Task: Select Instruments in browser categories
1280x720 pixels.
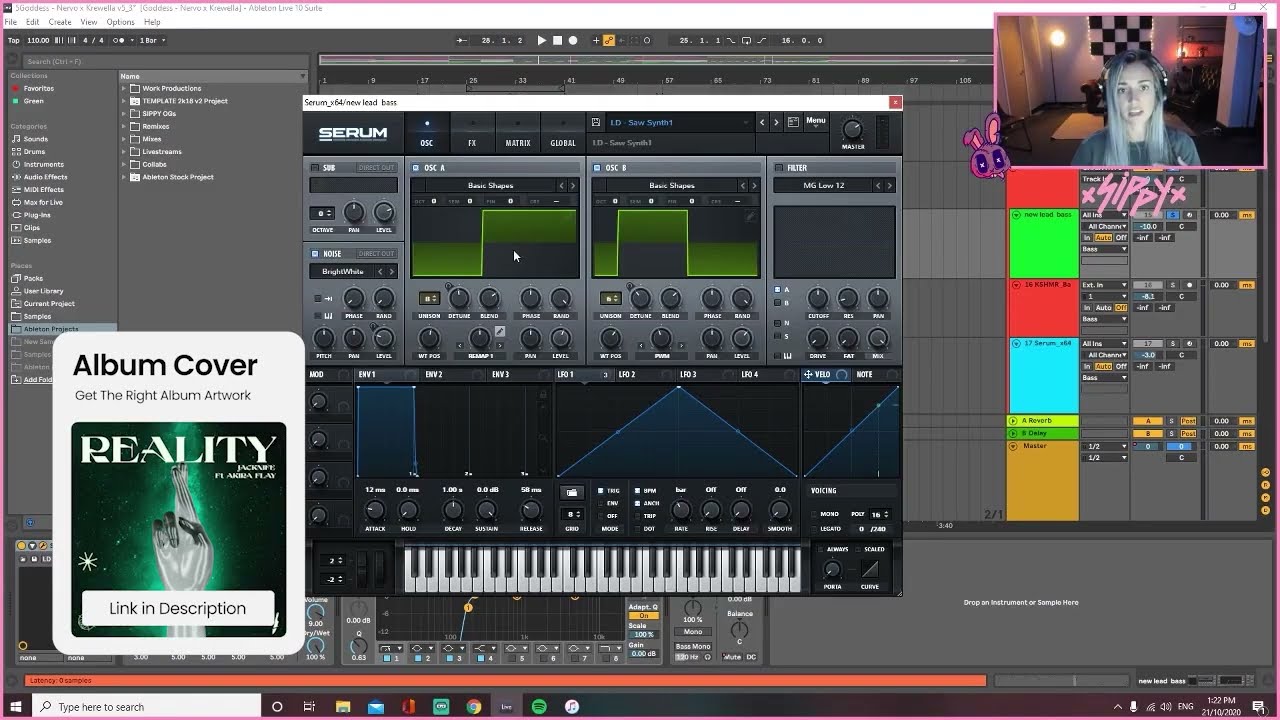Action: (43, 164)
